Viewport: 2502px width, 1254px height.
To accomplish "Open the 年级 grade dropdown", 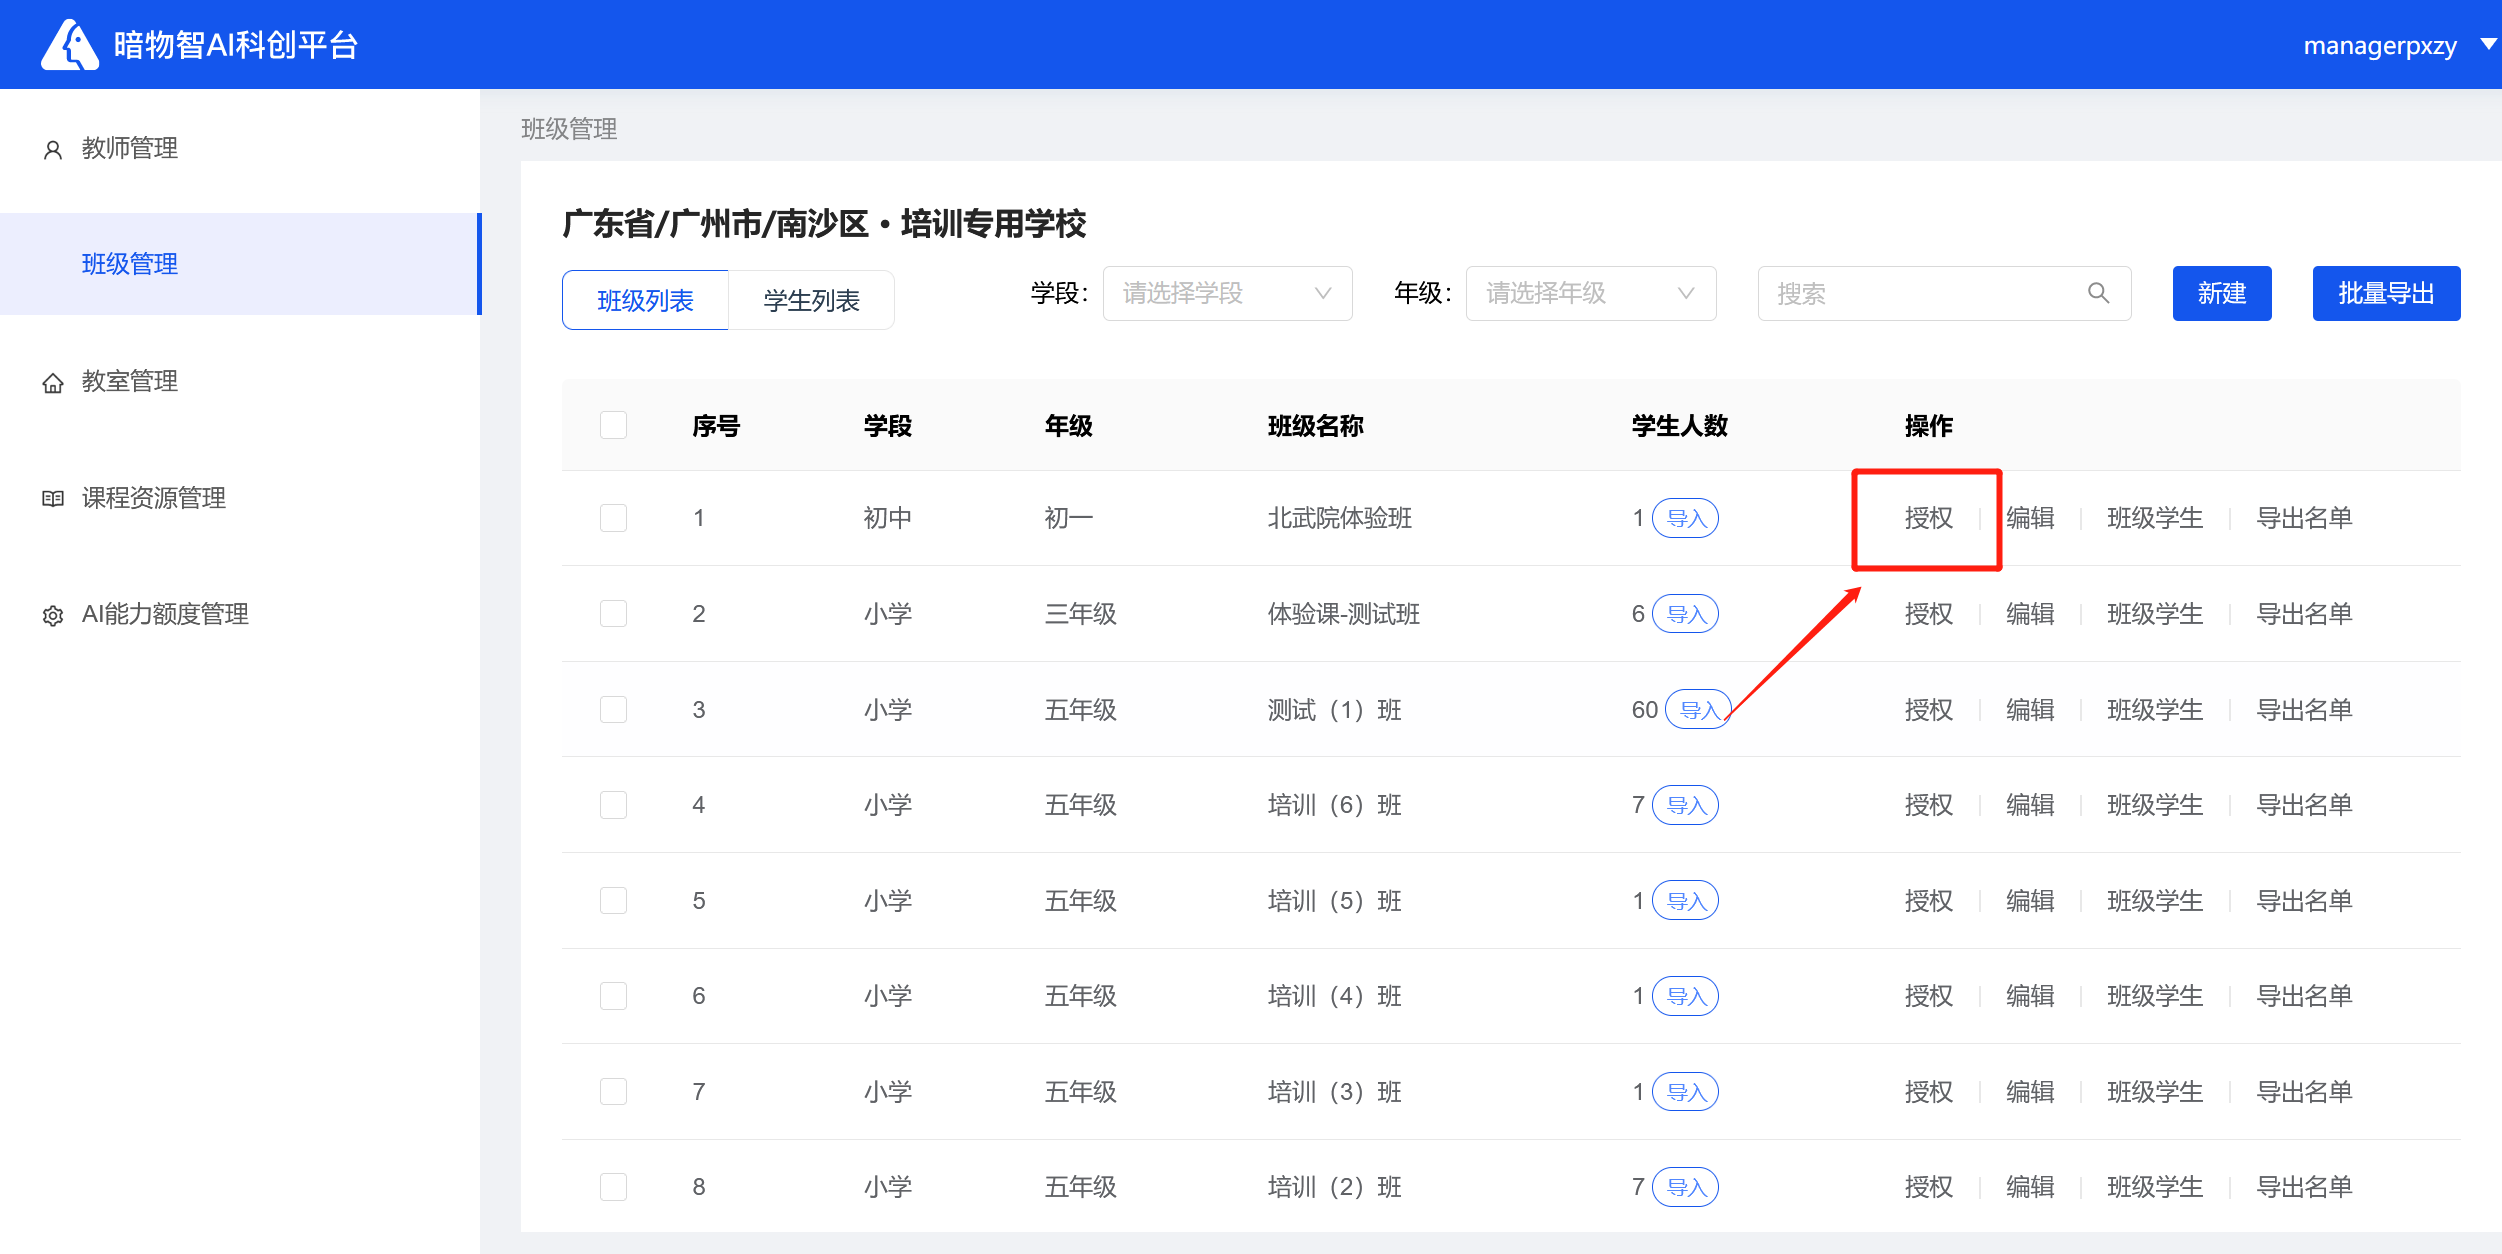I will click(1590, 293).
